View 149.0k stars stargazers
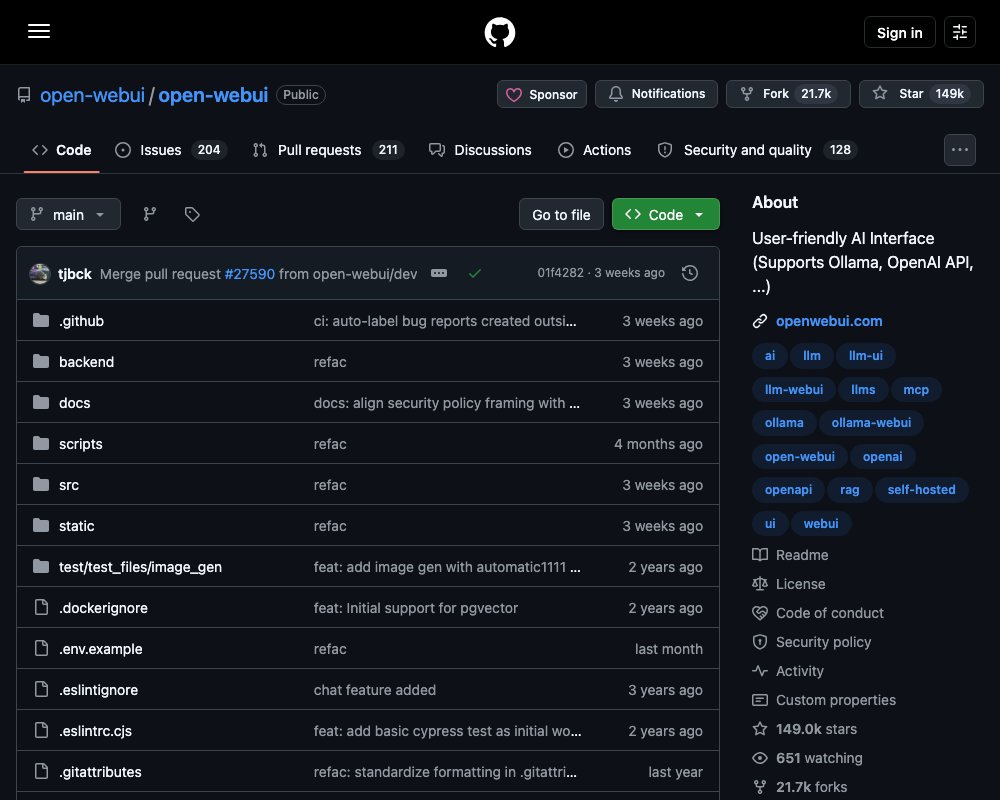 point(805,729)
